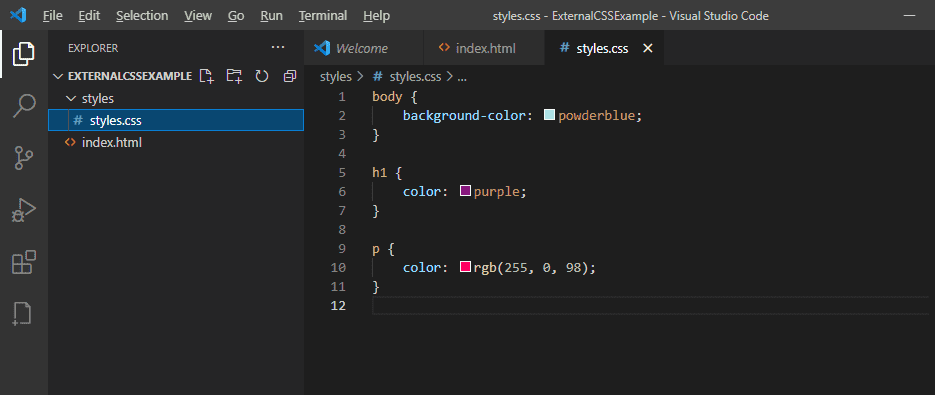
Task: Refresh the Explorer file tree
Action: 262,76
